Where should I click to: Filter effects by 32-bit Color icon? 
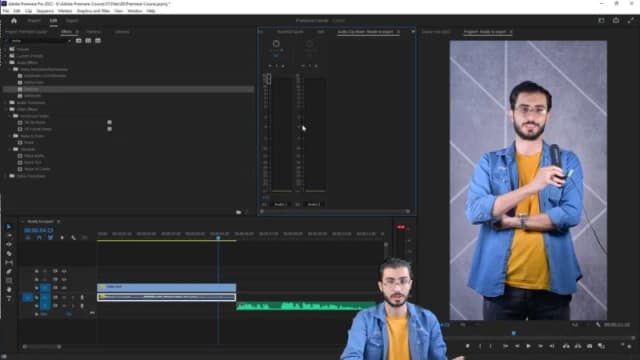point(88,41)
